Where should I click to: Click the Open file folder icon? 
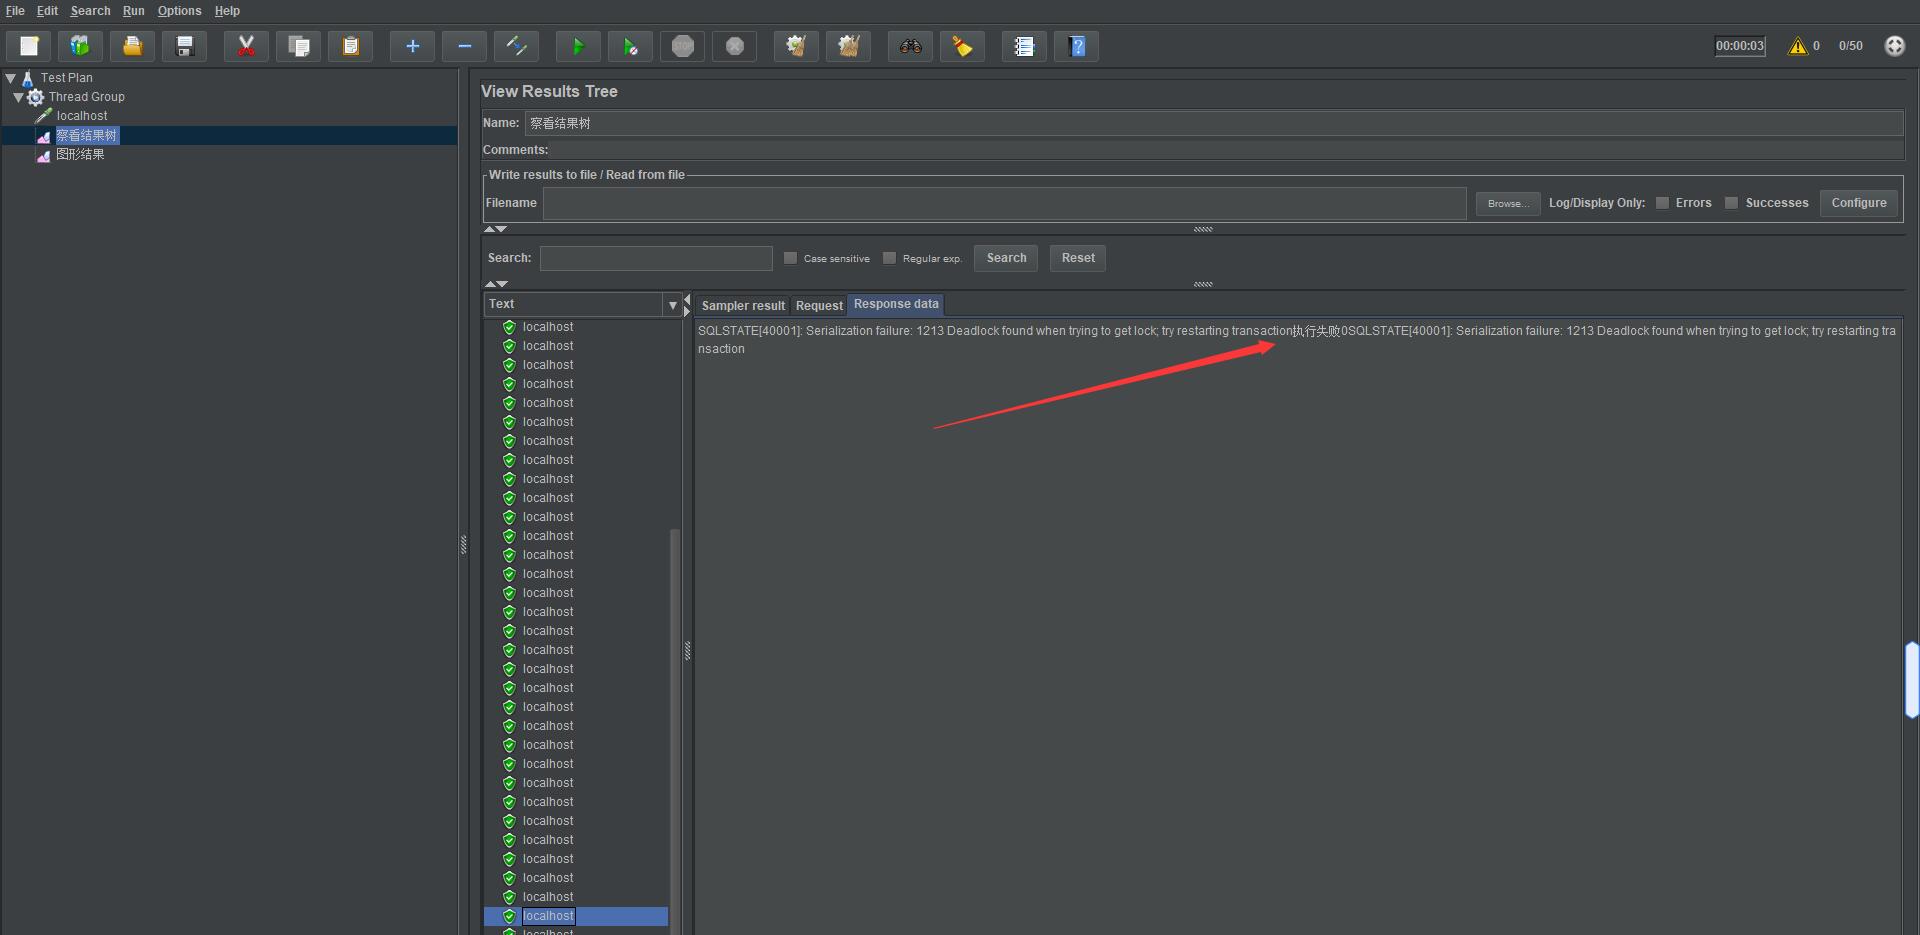point(132,46)
